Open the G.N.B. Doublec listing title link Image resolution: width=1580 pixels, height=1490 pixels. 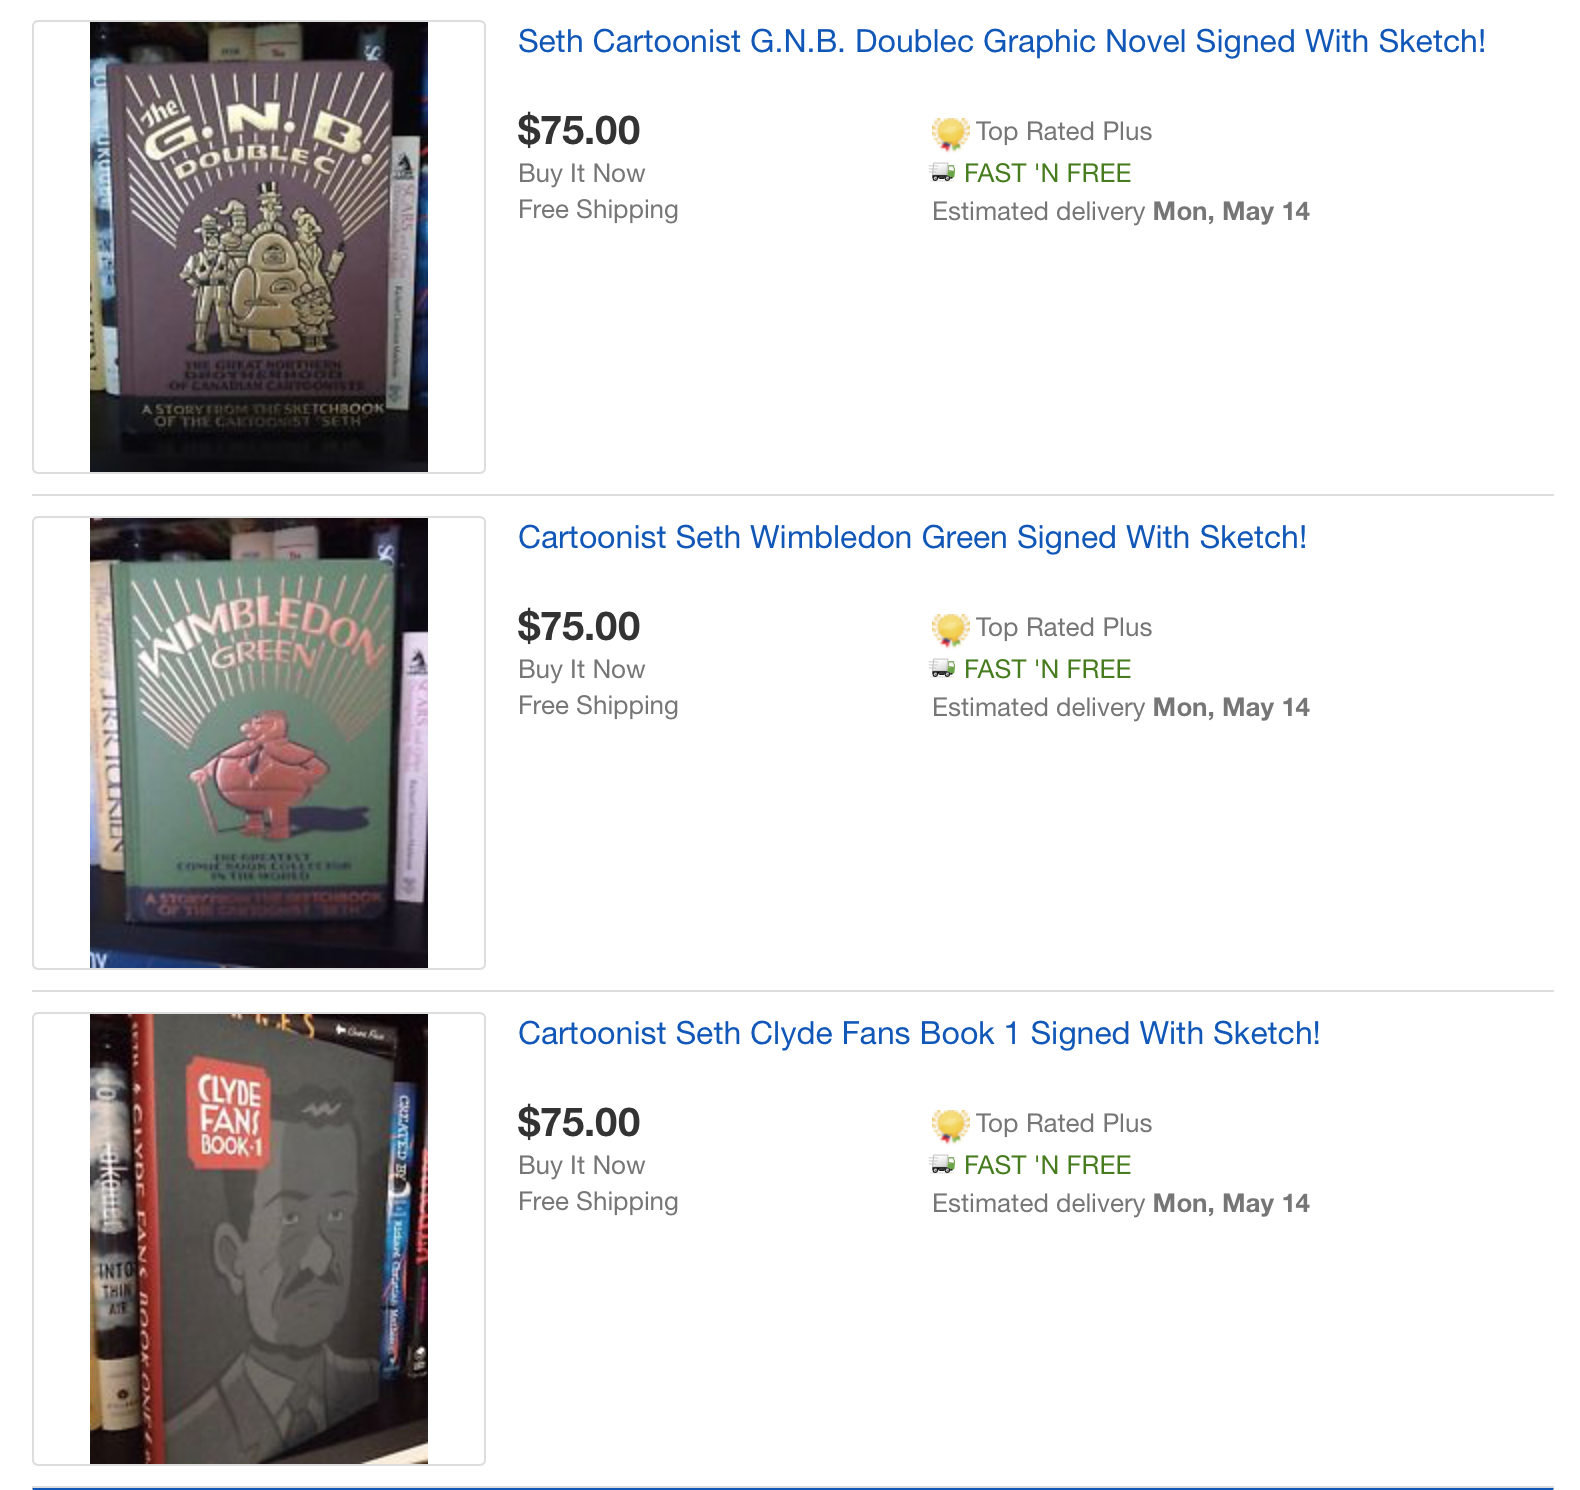pos(1001,42)
